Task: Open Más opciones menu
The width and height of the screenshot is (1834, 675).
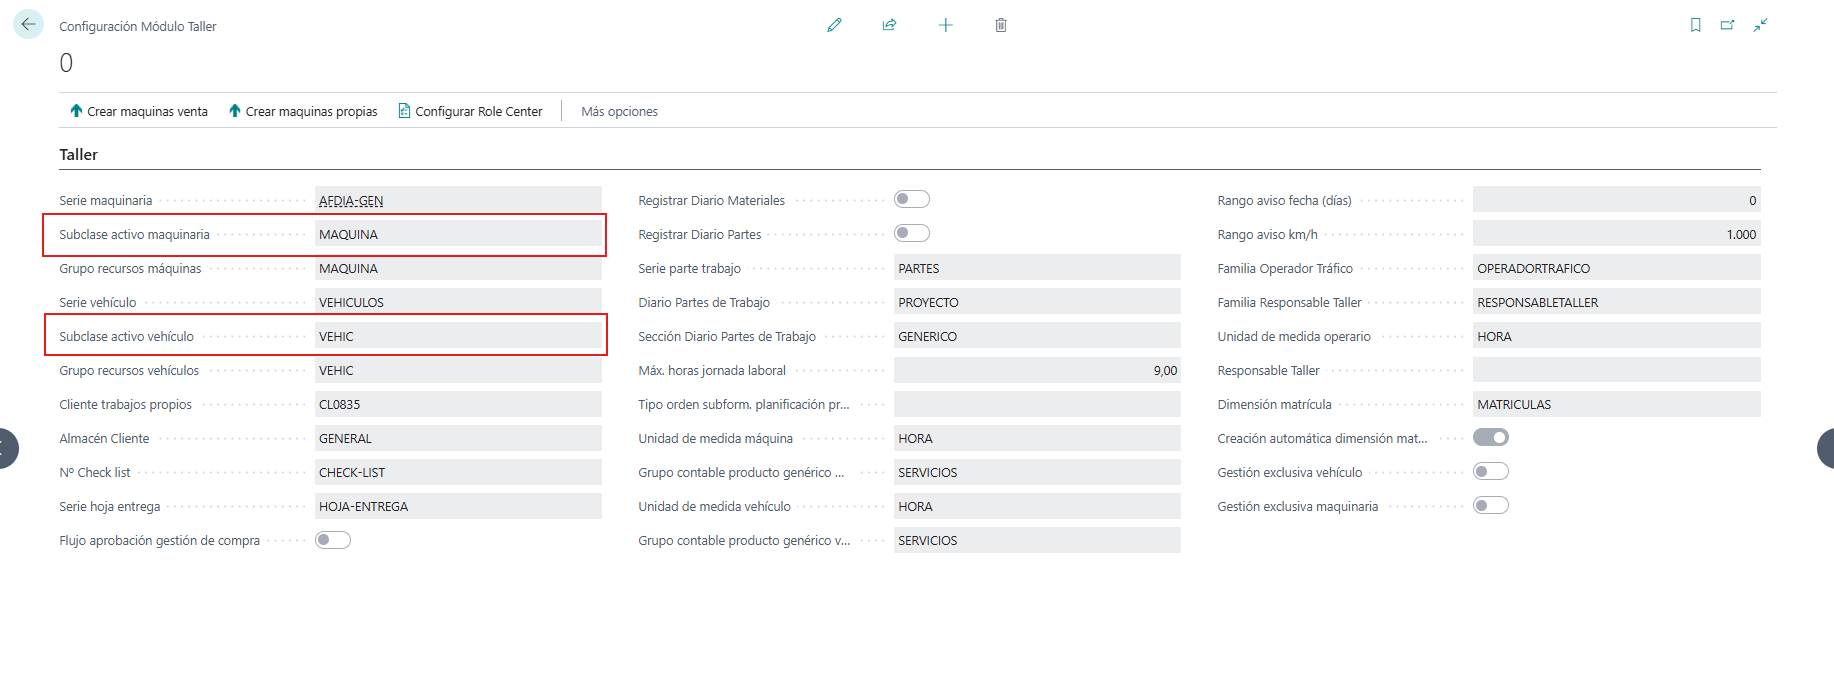Action: click(619, 111)
